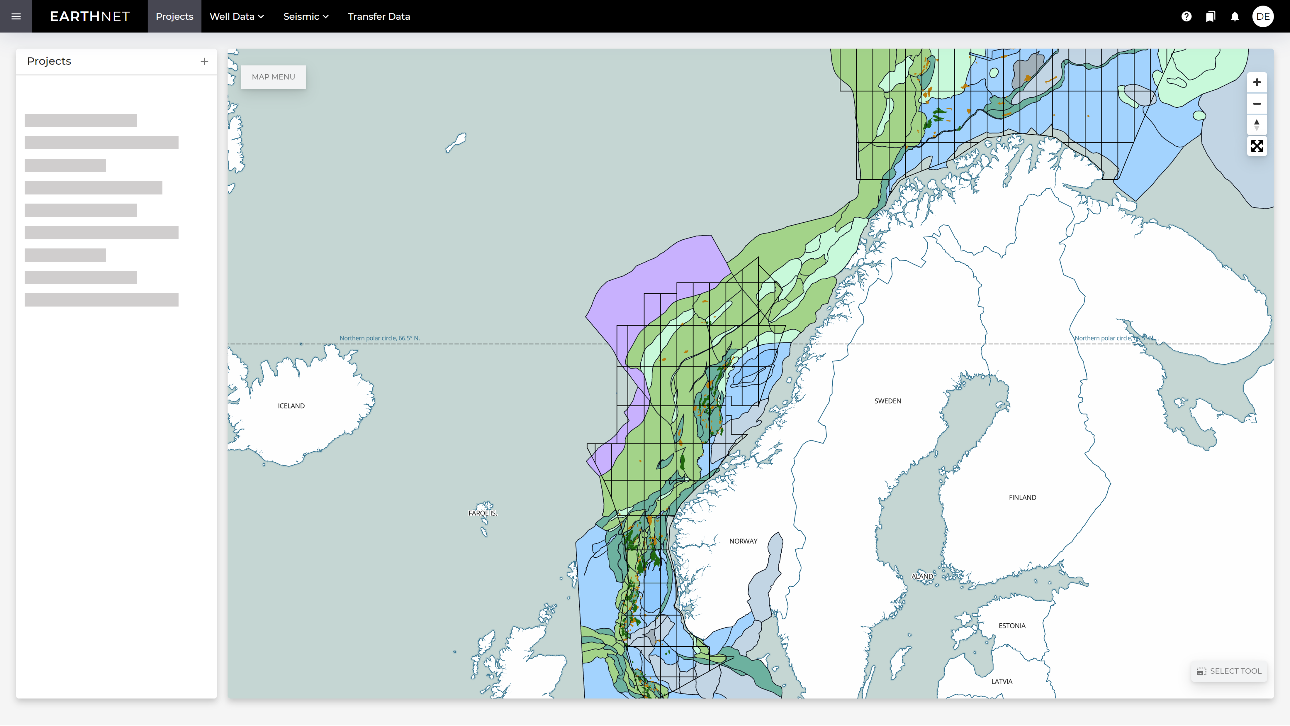Open the Transfer Data menu
Screen dimensions: 1290x726
(379, 16)
